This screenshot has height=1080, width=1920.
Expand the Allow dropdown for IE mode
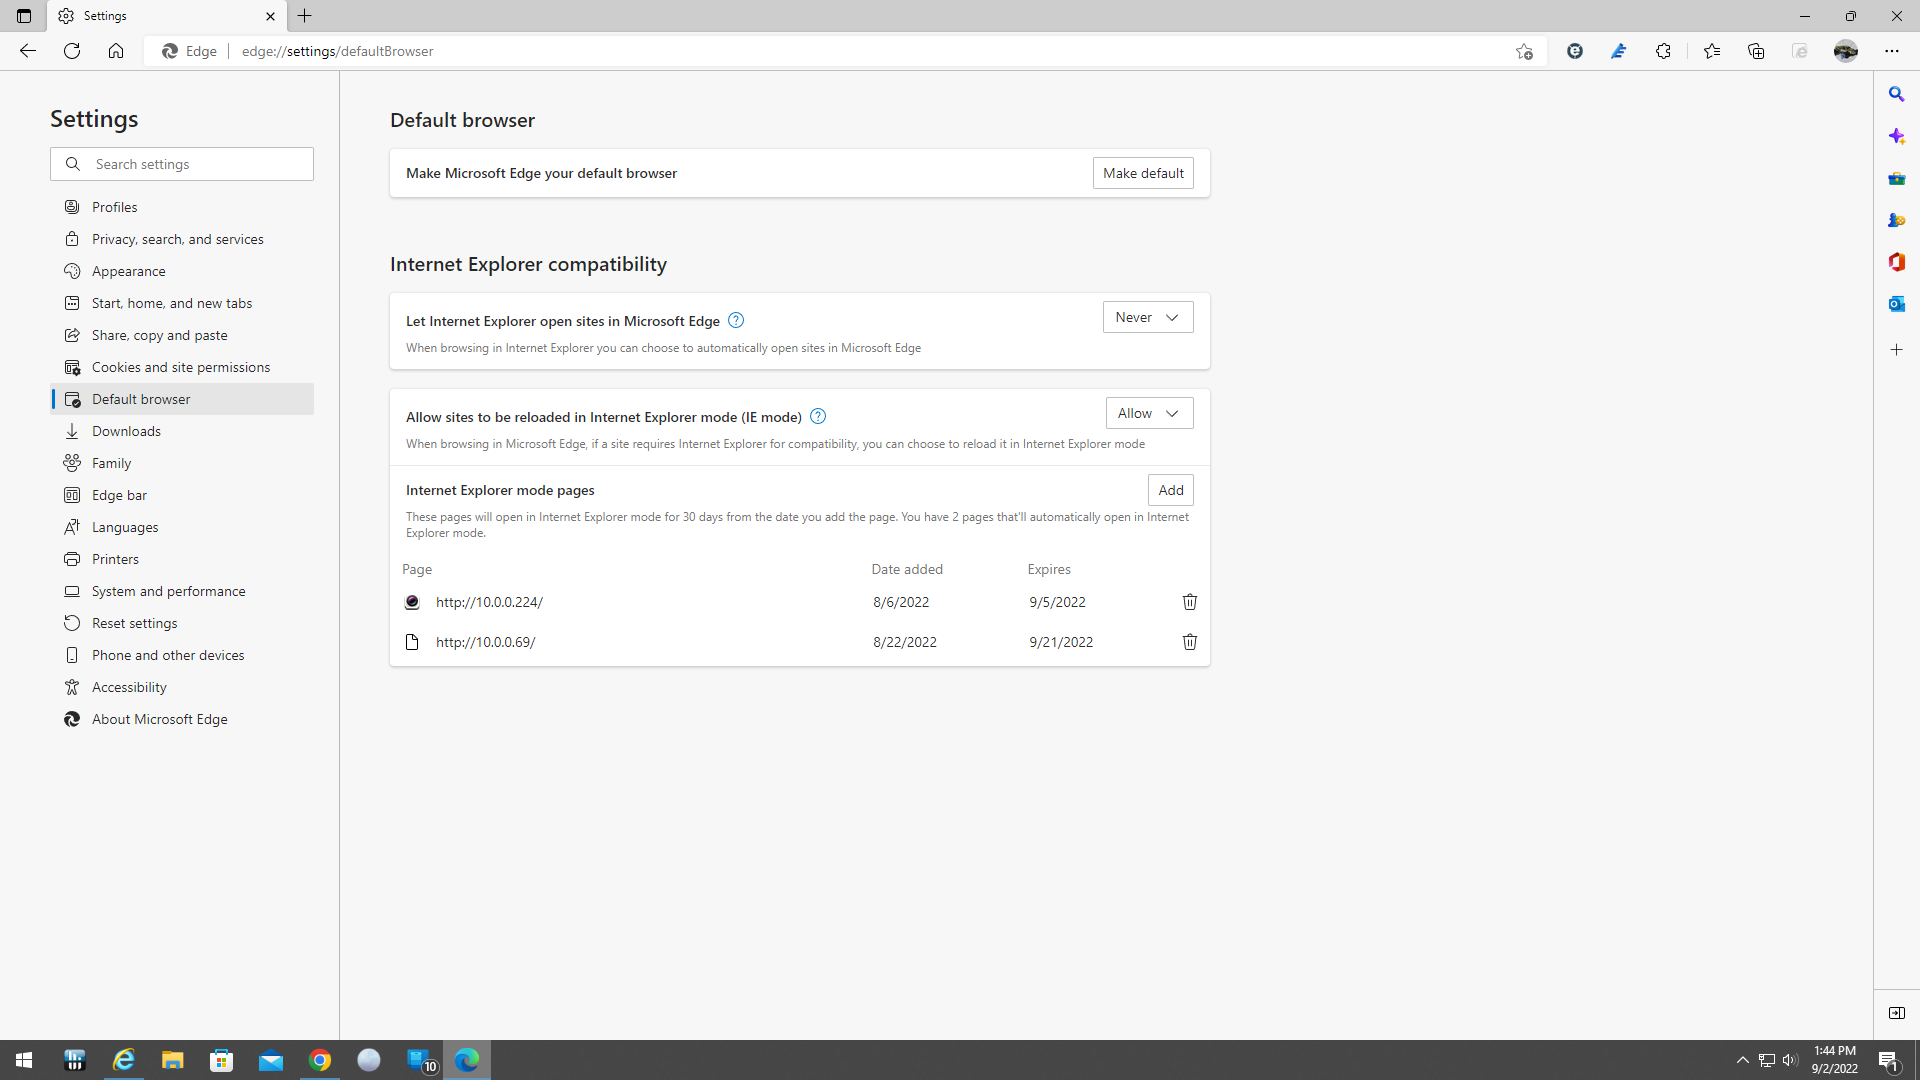point(1149,413)
